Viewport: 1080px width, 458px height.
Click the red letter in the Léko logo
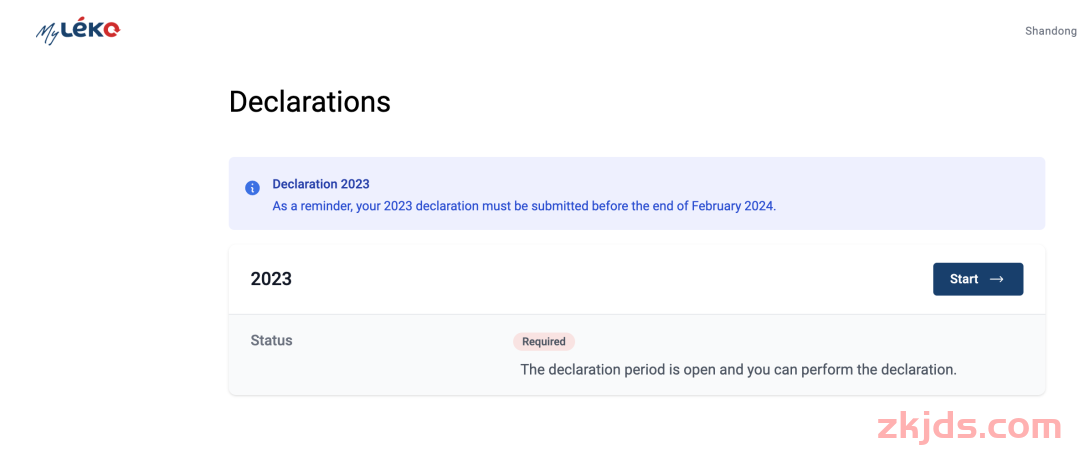(112, 31)
